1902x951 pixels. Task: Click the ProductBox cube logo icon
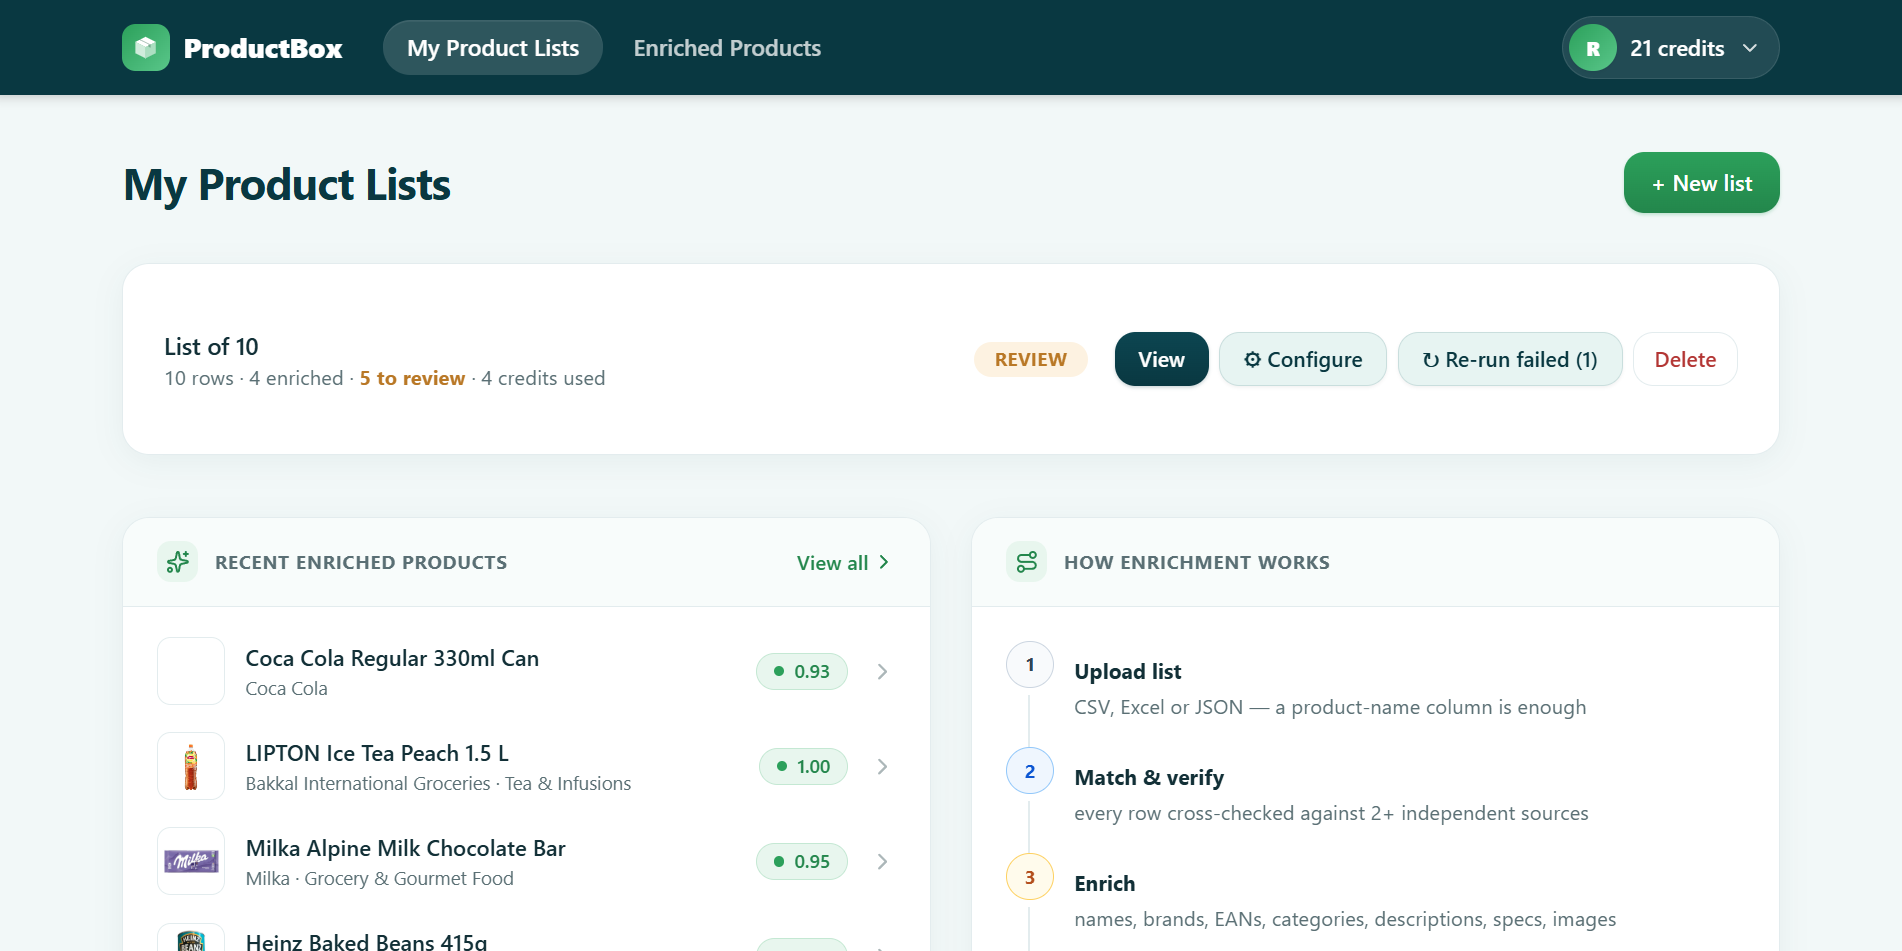(x=146, y=48)
